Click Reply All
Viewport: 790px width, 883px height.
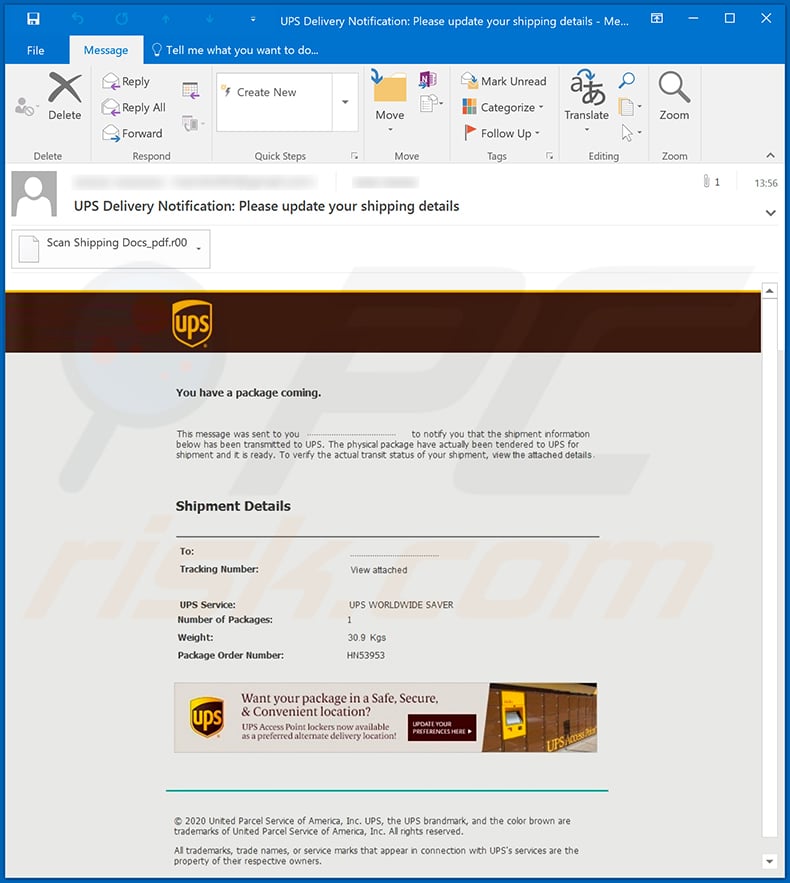134,108
